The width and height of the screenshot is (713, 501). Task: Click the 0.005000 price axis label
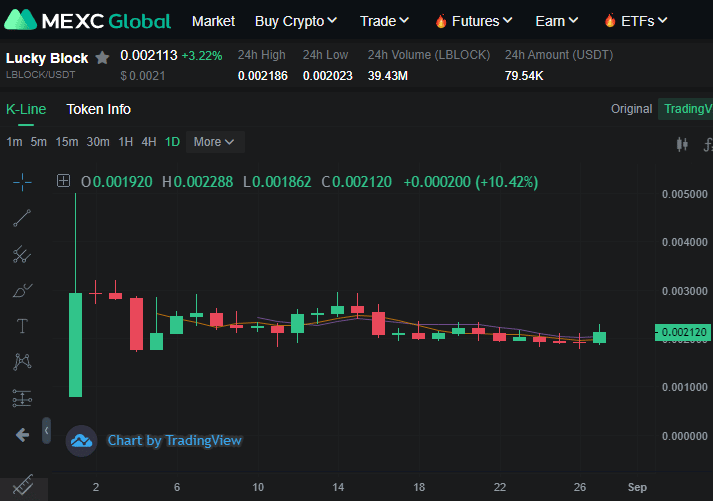coord(685,194)
